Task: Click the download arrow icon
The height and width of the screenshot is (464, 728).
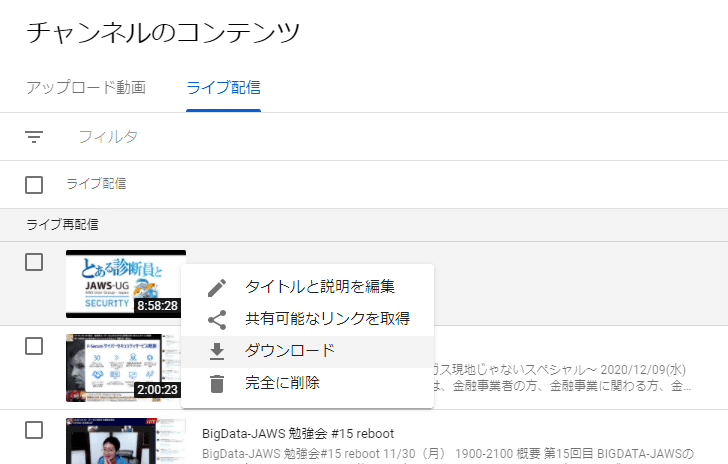Action: [217, 352]
